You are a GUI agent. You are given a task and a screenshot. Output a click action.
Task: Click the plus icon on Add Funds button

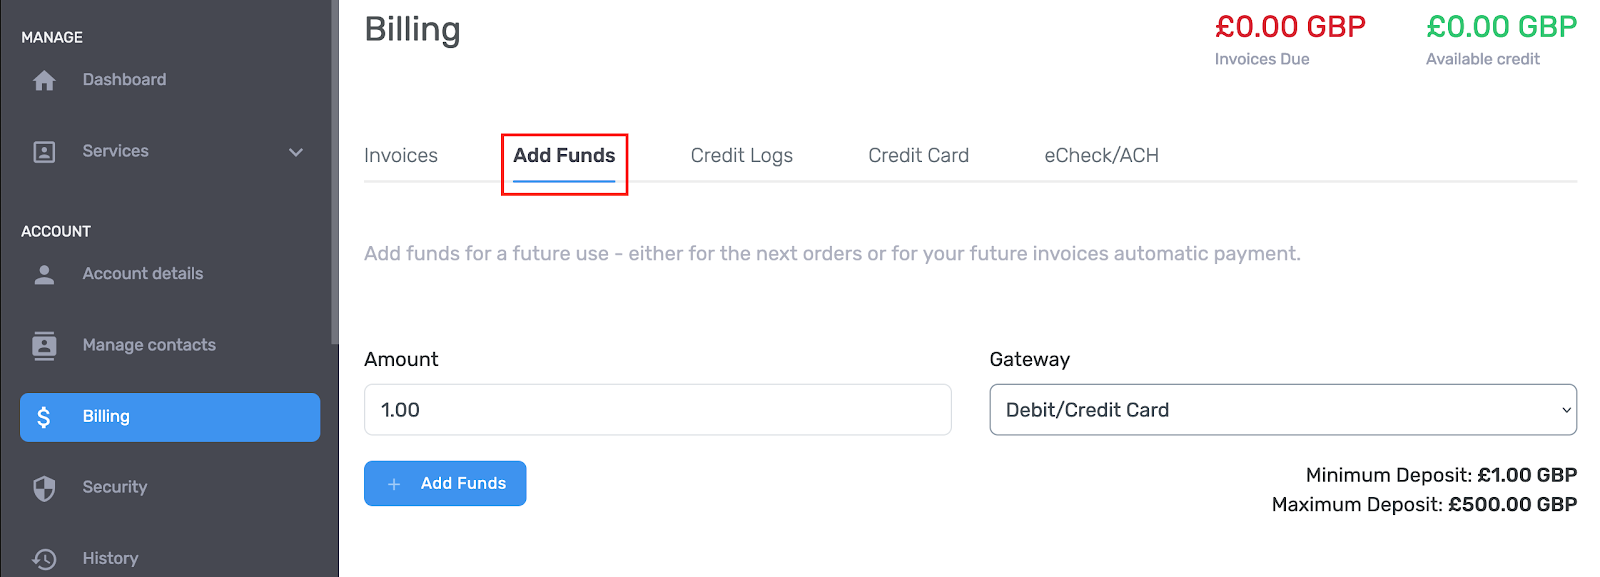pyautogui.click(x=394, y=484)
